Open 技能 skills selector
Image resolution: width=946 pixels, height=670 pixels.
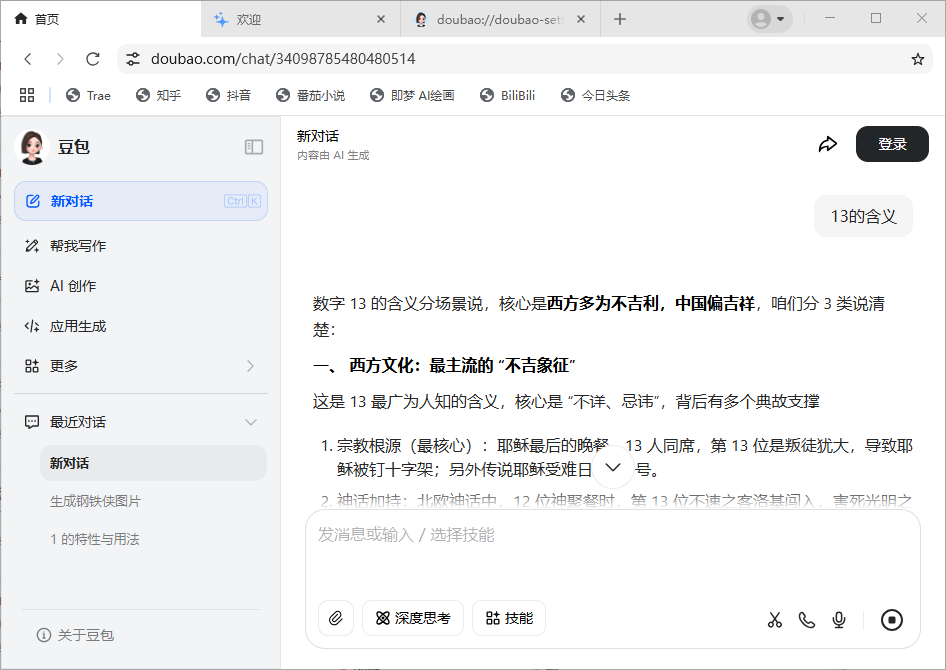point(509,618)
